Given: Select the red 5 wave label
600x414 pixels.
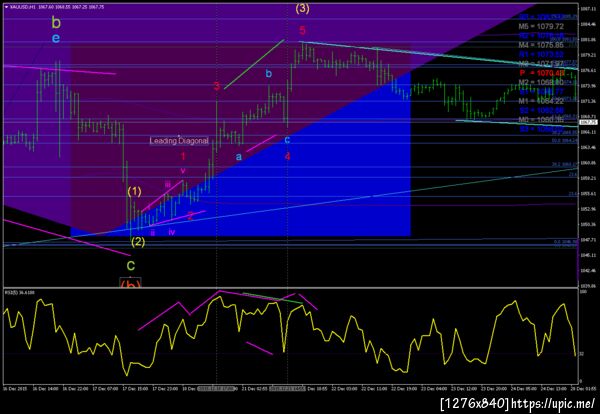Looking at the screenshot, I should click(303, 30).
